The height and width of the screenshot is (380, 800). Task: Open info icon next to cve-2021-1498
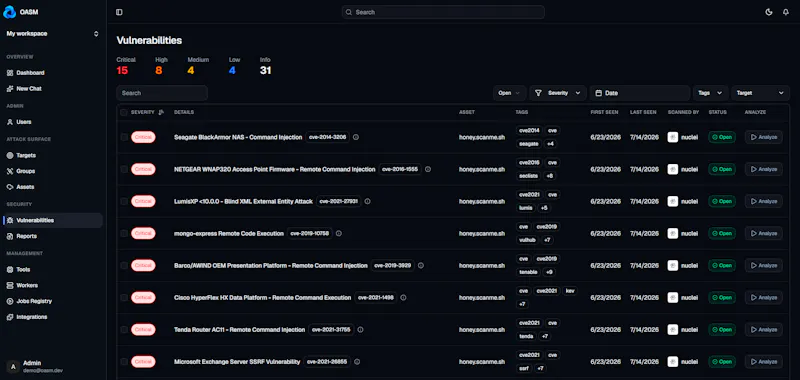coord(404,298)
